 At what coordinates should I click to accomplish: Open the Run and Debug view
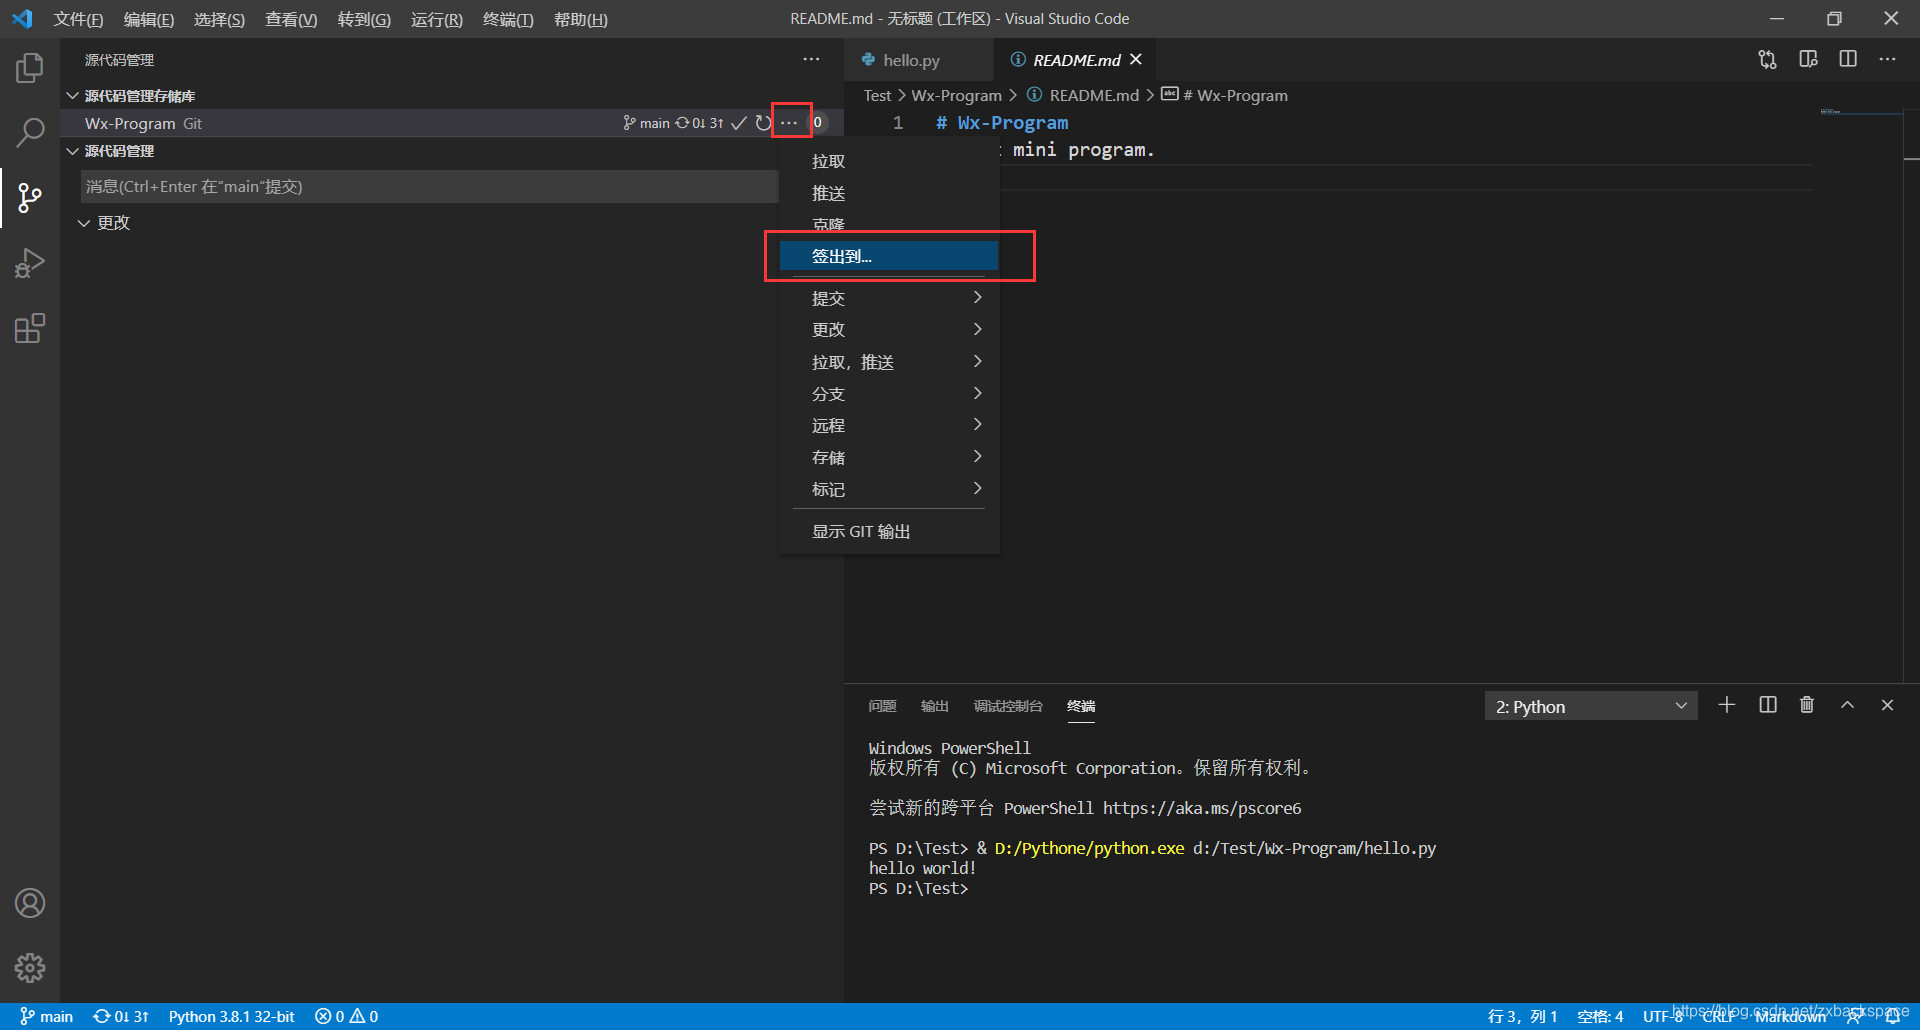(x=30, y=263)
